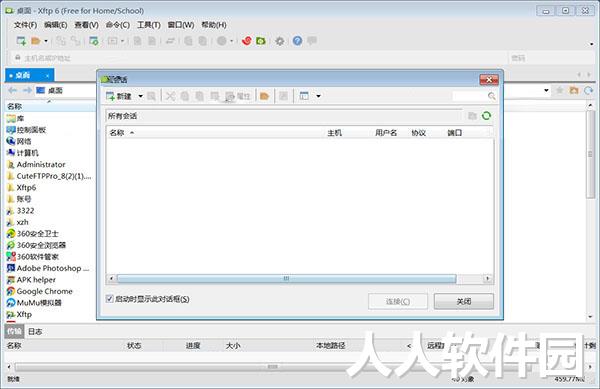The image size is (600, 389).
Task: Click the speech bubble feedback icon in toolbar
Action: click(312, 40)
